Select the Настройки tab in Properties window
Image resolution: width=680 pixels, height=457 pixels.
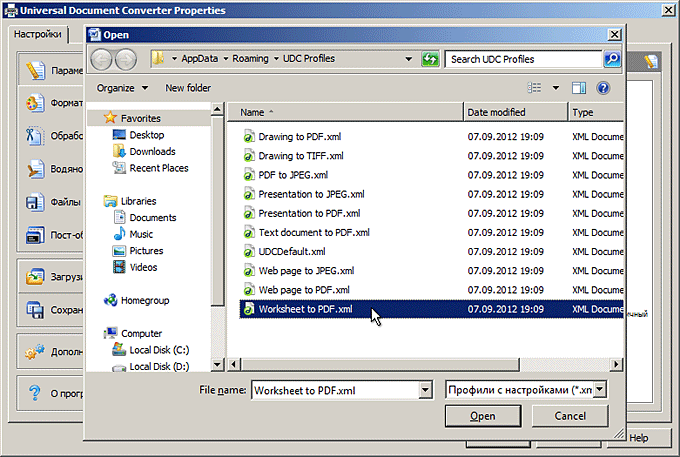coord(38,34)
